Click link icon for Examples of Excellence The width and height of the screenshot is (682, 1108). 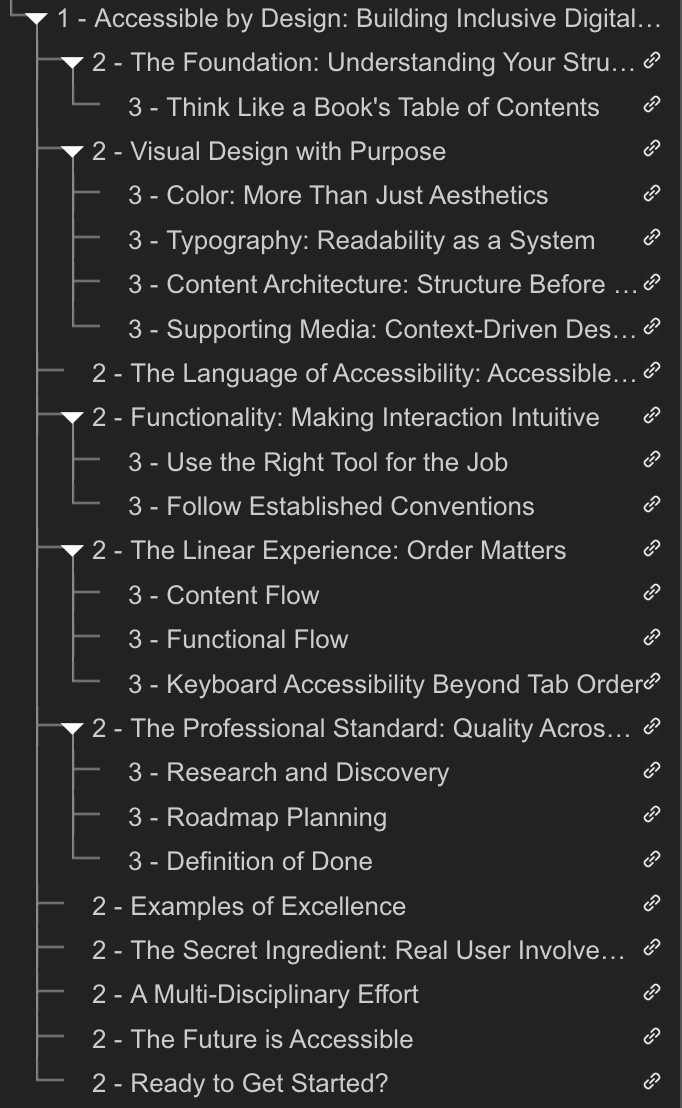click(652, 904)
